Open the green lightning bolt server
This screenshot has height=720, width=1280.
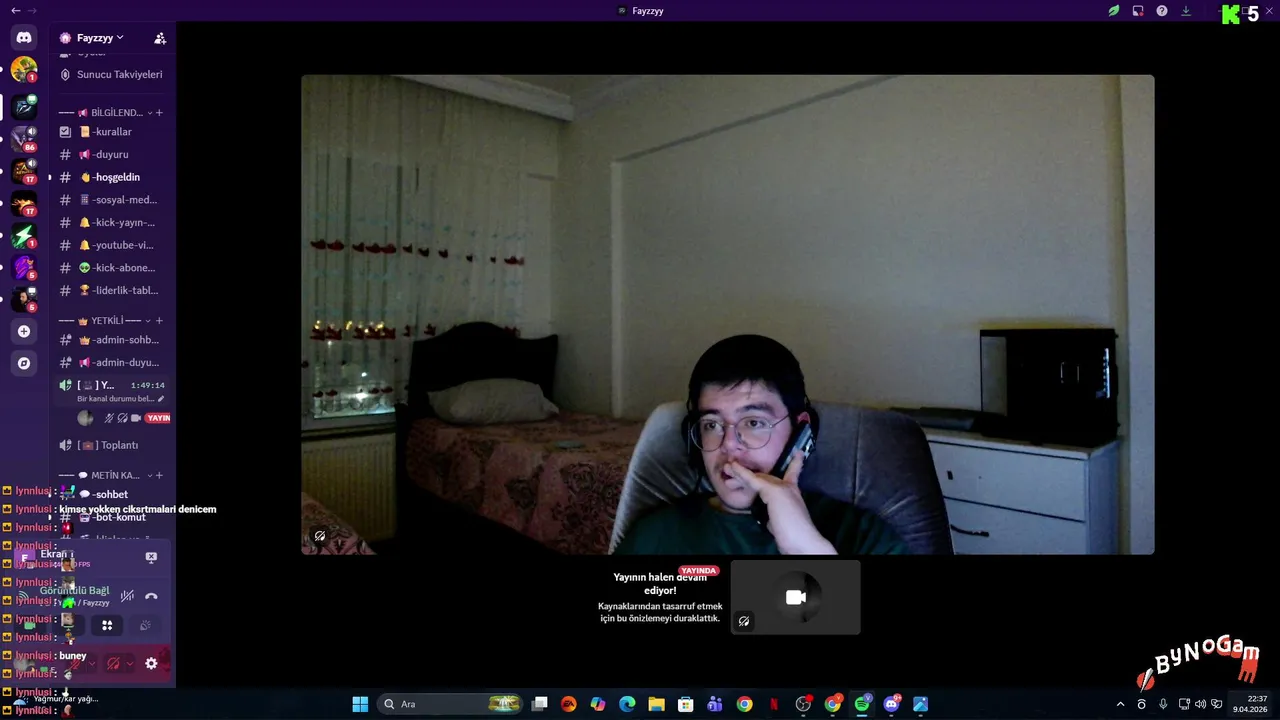click(x=24, y=236)
